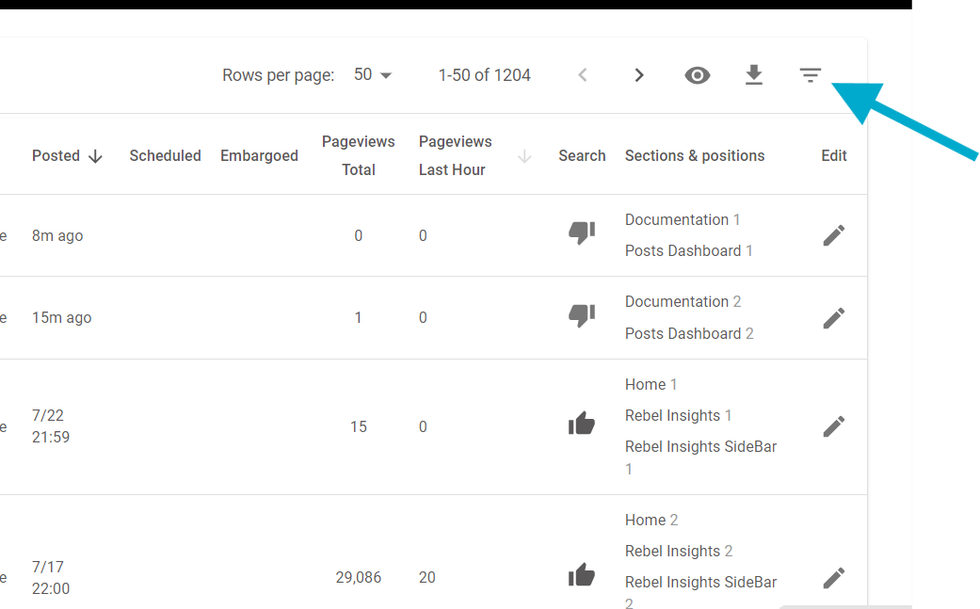This screenshot has width=980, height=609.
Task: Toggle column visibility eye icon
Action: (697, 75)
